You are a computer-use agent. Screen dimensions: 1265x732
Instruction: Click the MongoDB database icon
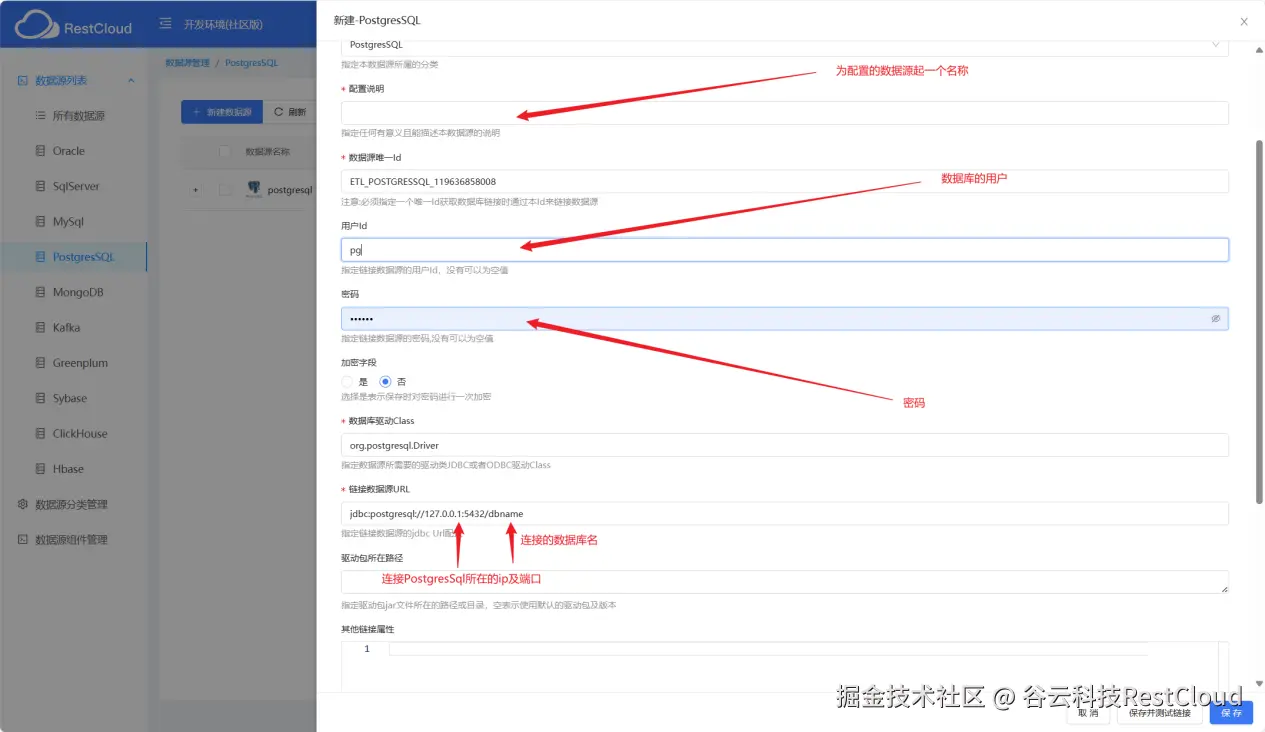pyautogui.click(x=40, y=292)
